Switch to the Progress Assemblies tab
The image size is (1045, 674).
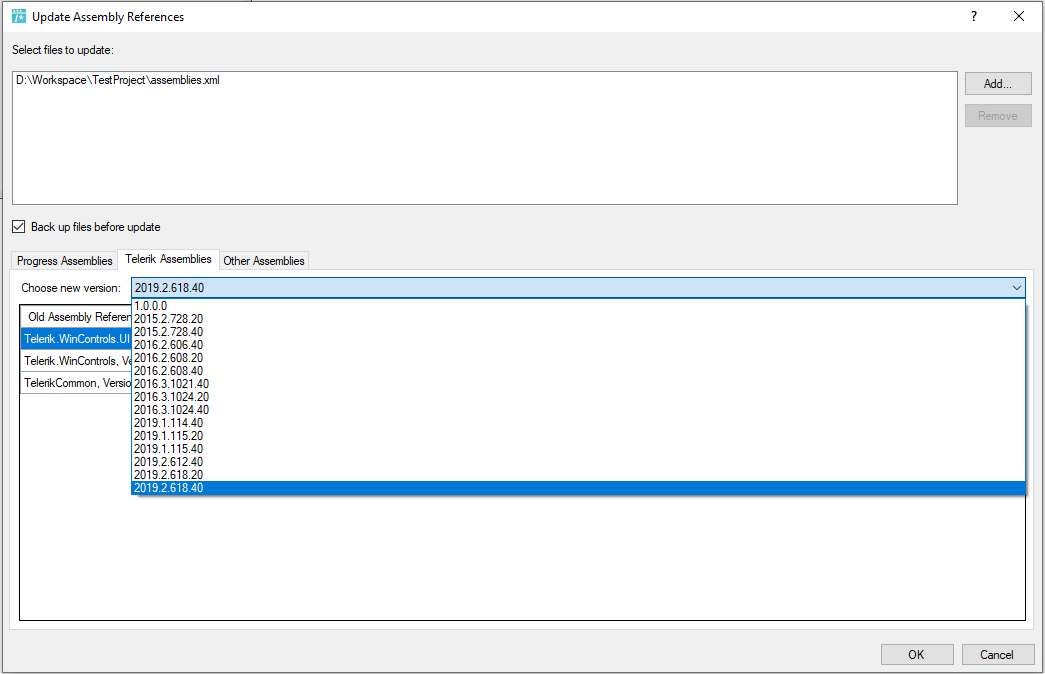[x=65, y=261]
